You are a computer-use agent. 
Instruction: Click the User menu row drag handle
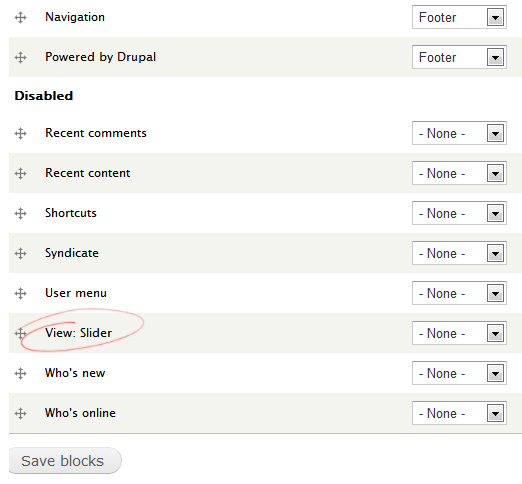(20, 293)
